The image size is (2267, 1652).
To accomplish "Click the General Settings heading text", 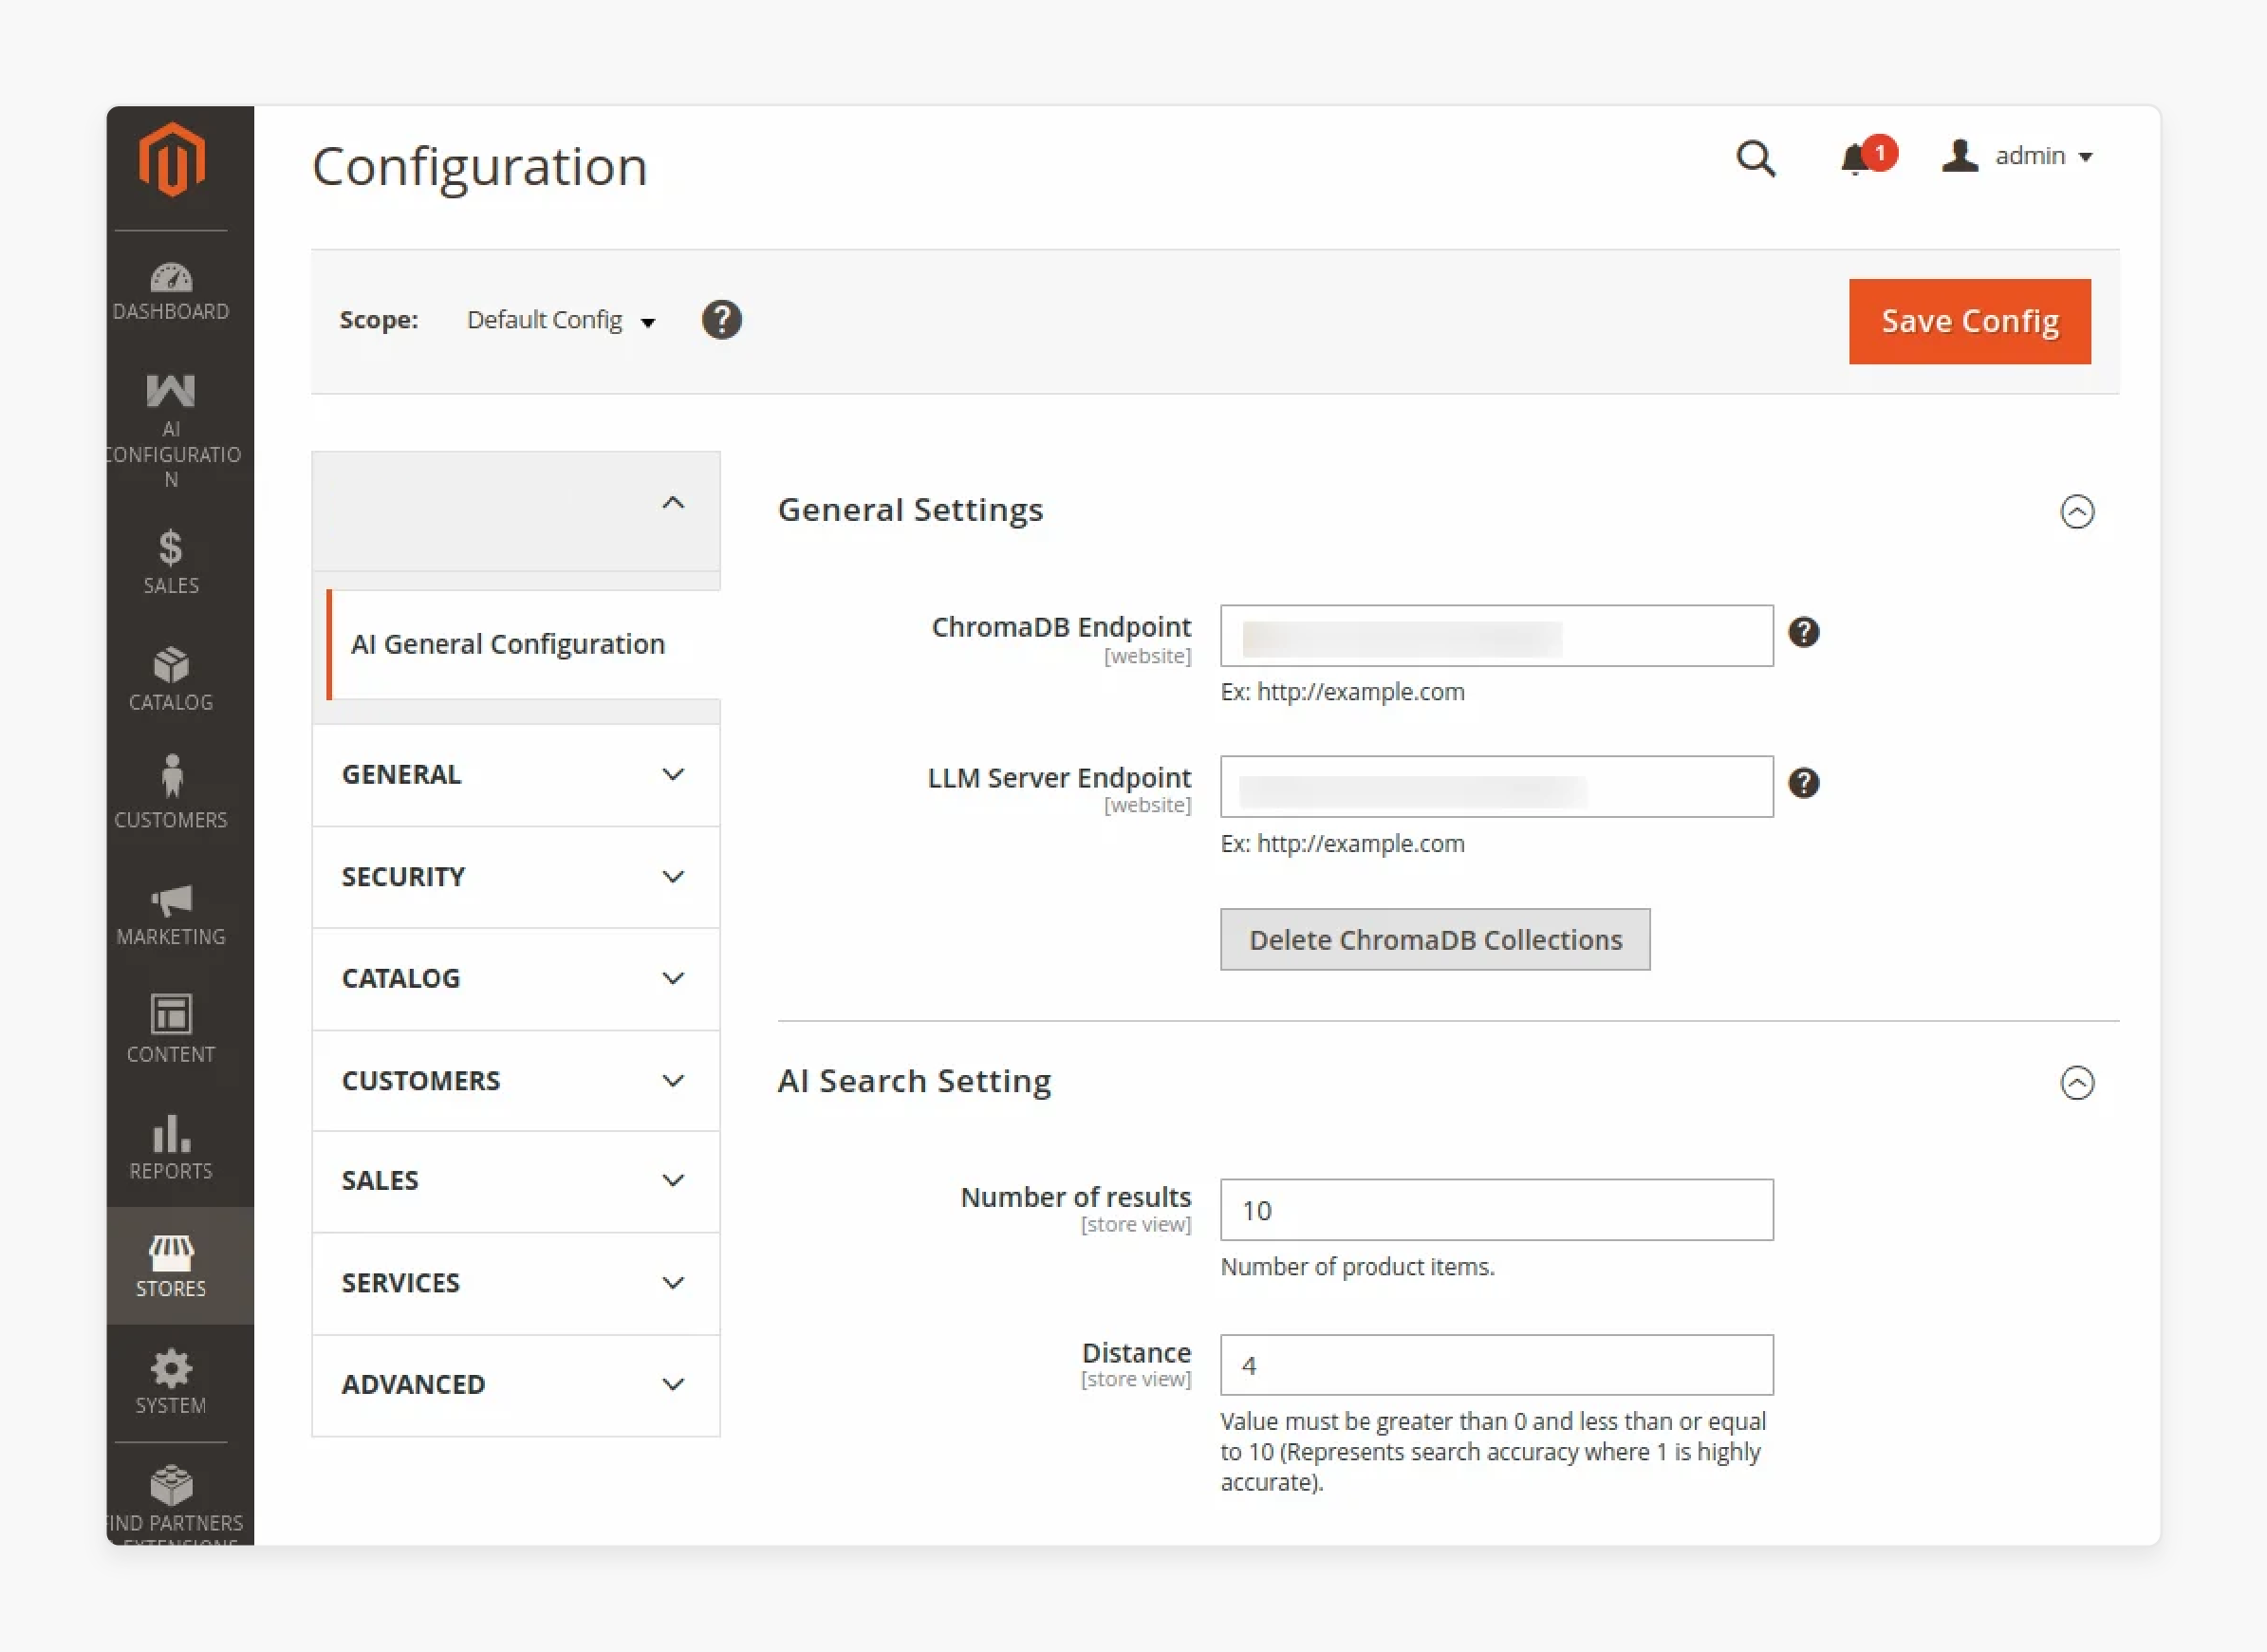I will tap(911, 511).
